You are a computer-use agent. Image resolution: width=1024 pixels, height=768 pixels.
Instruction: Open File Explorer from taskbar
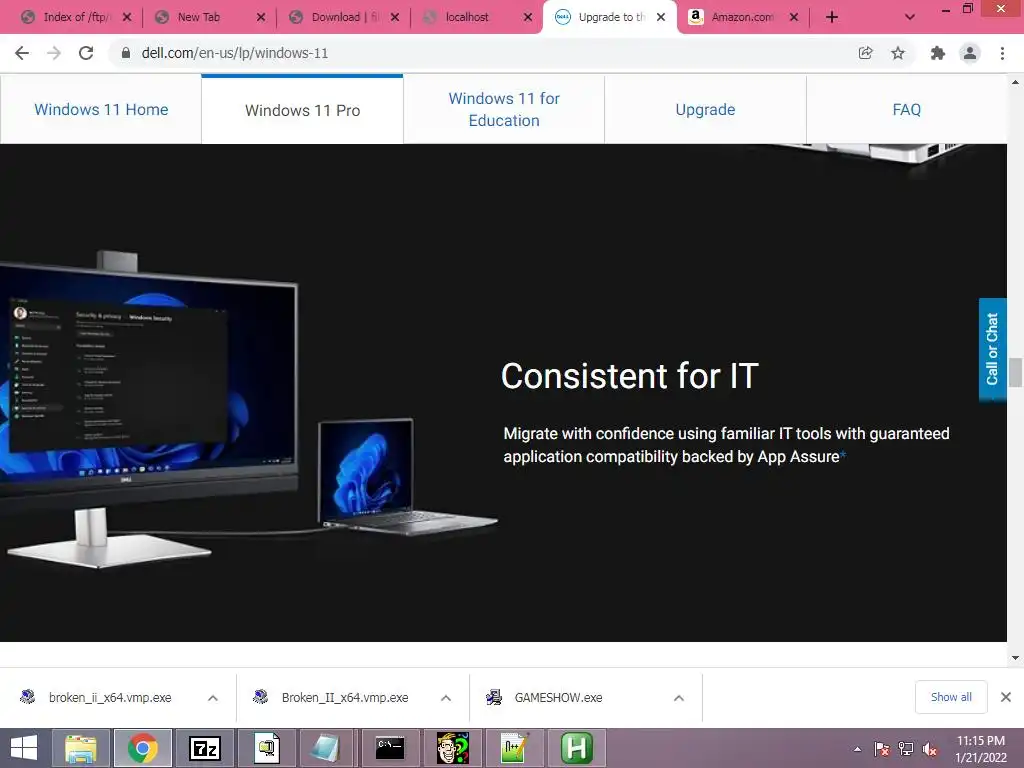(x=81, y=748)
